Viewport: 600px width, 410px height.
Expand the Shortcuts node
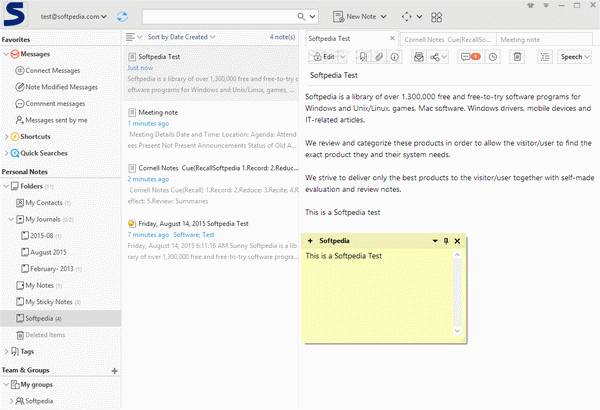point(6,136)
